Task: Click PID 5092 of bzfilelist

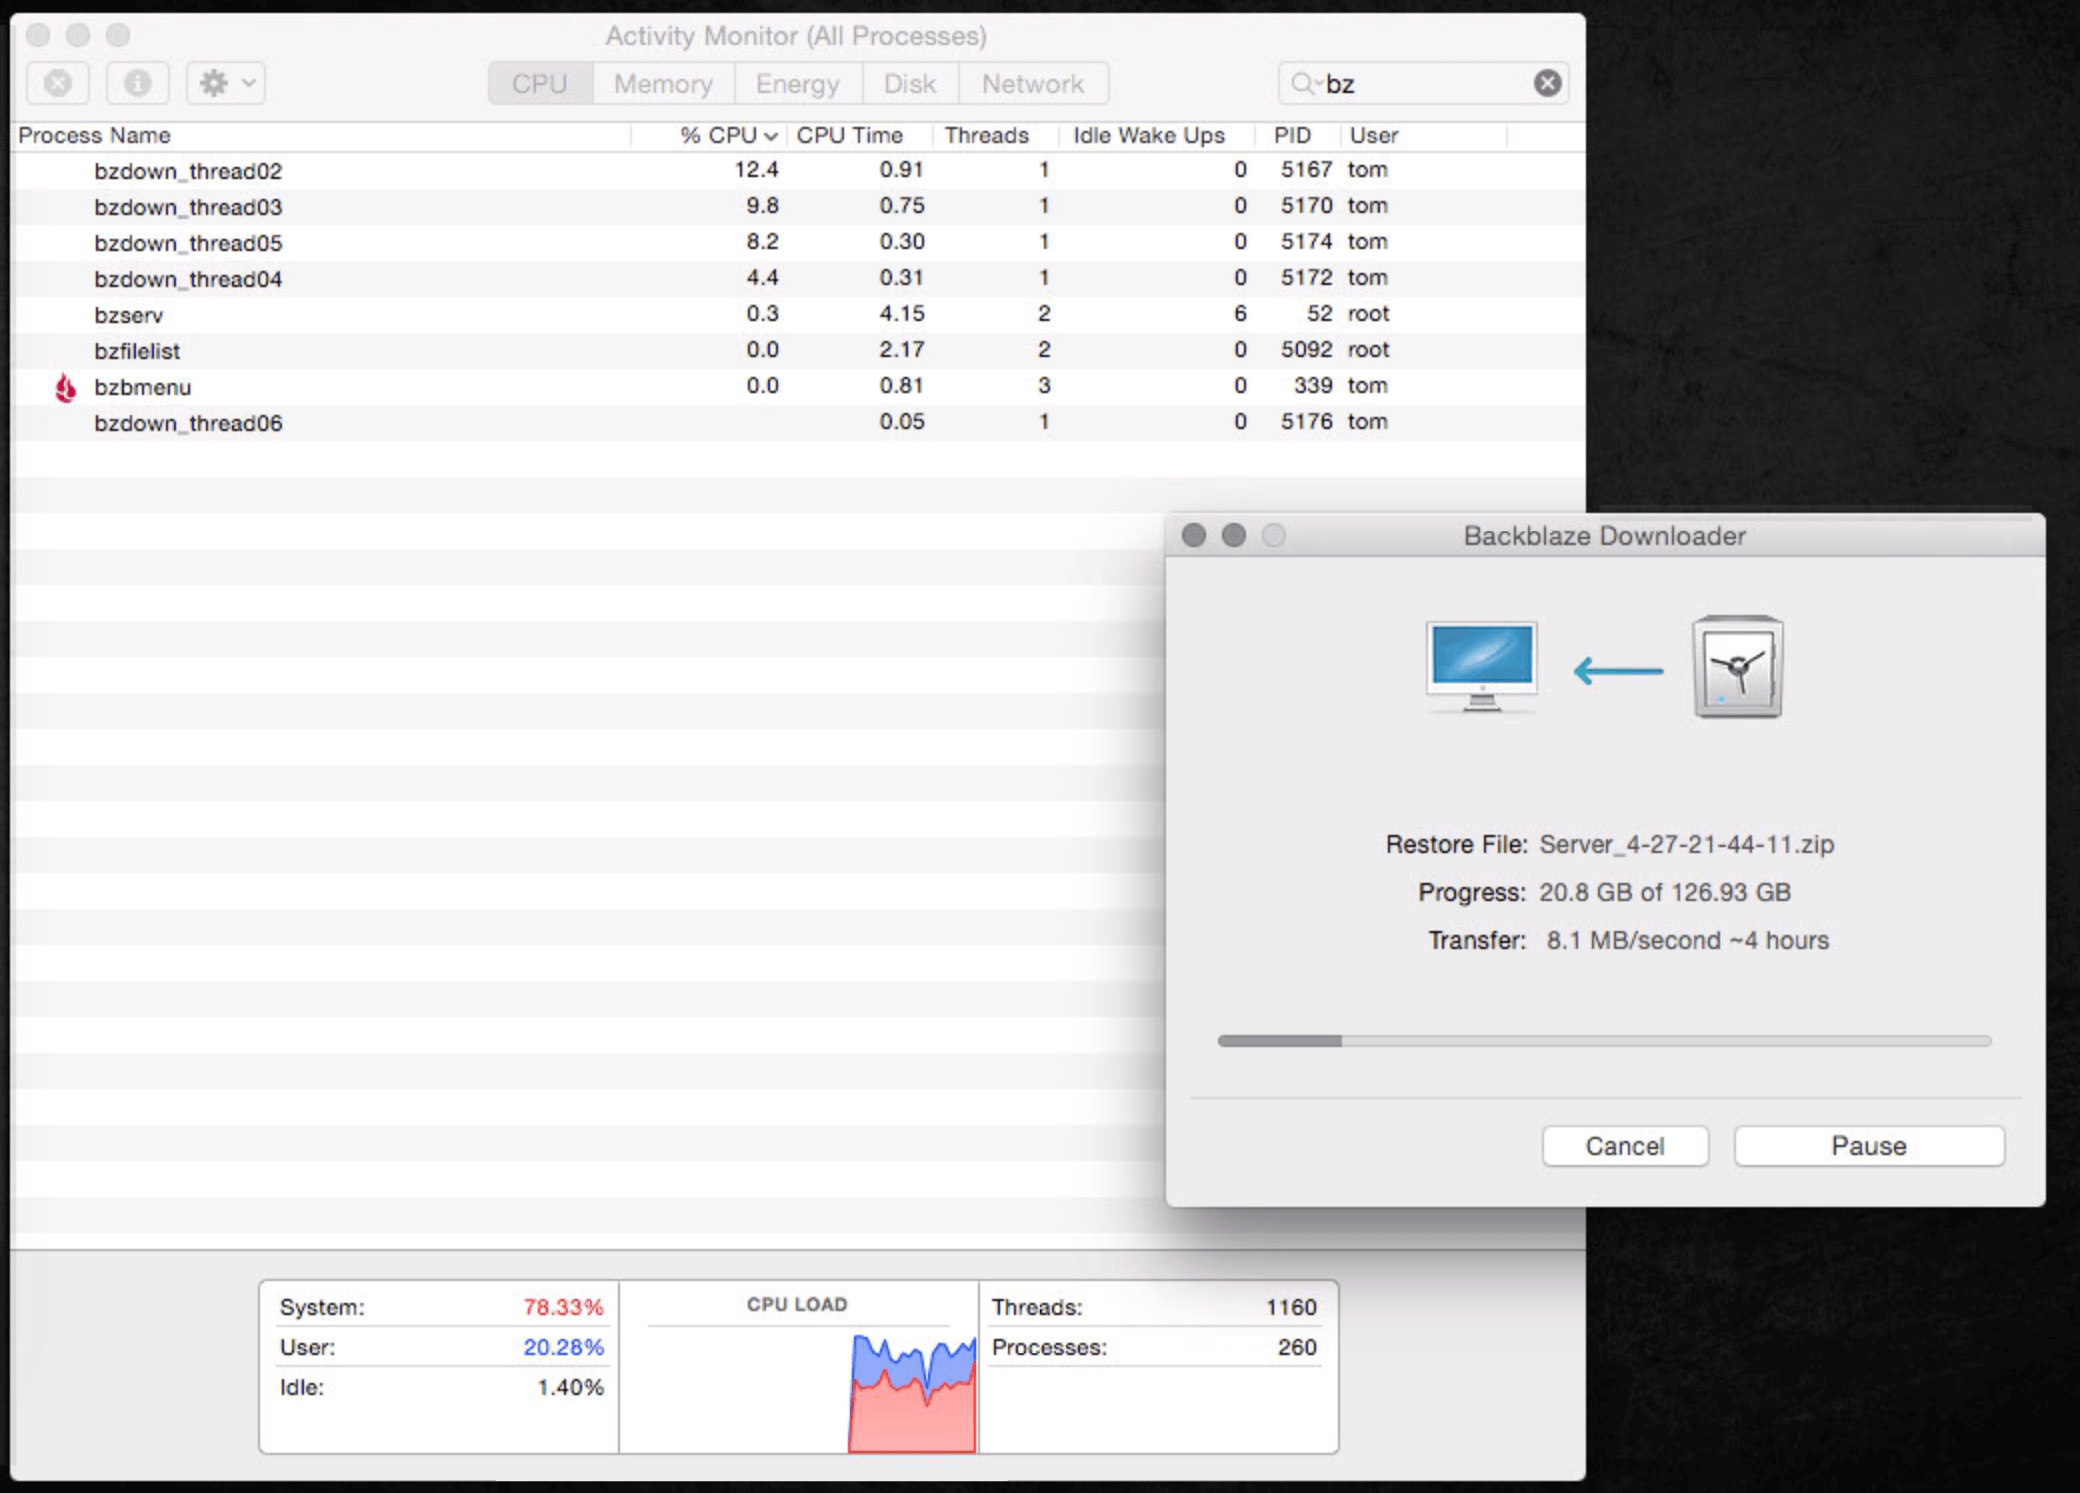Action: (x=1306, y=350)
